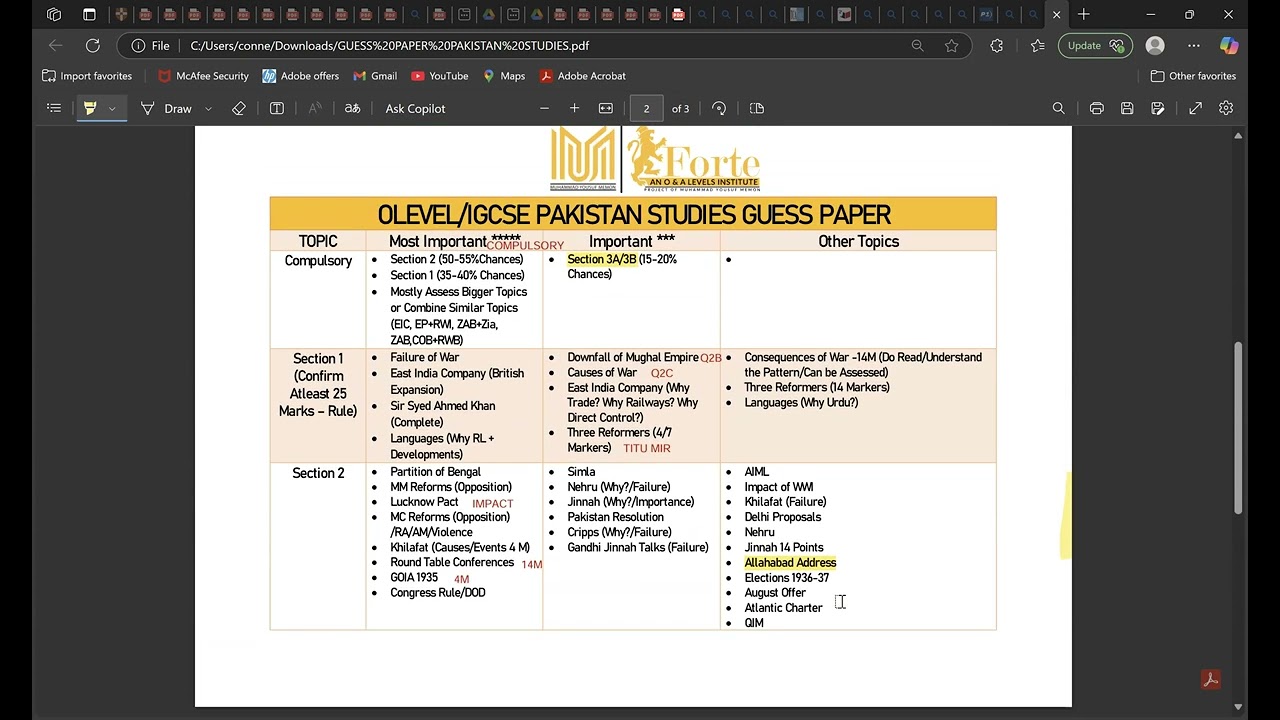Click the Fit to width icon

[x=606, y=108]
